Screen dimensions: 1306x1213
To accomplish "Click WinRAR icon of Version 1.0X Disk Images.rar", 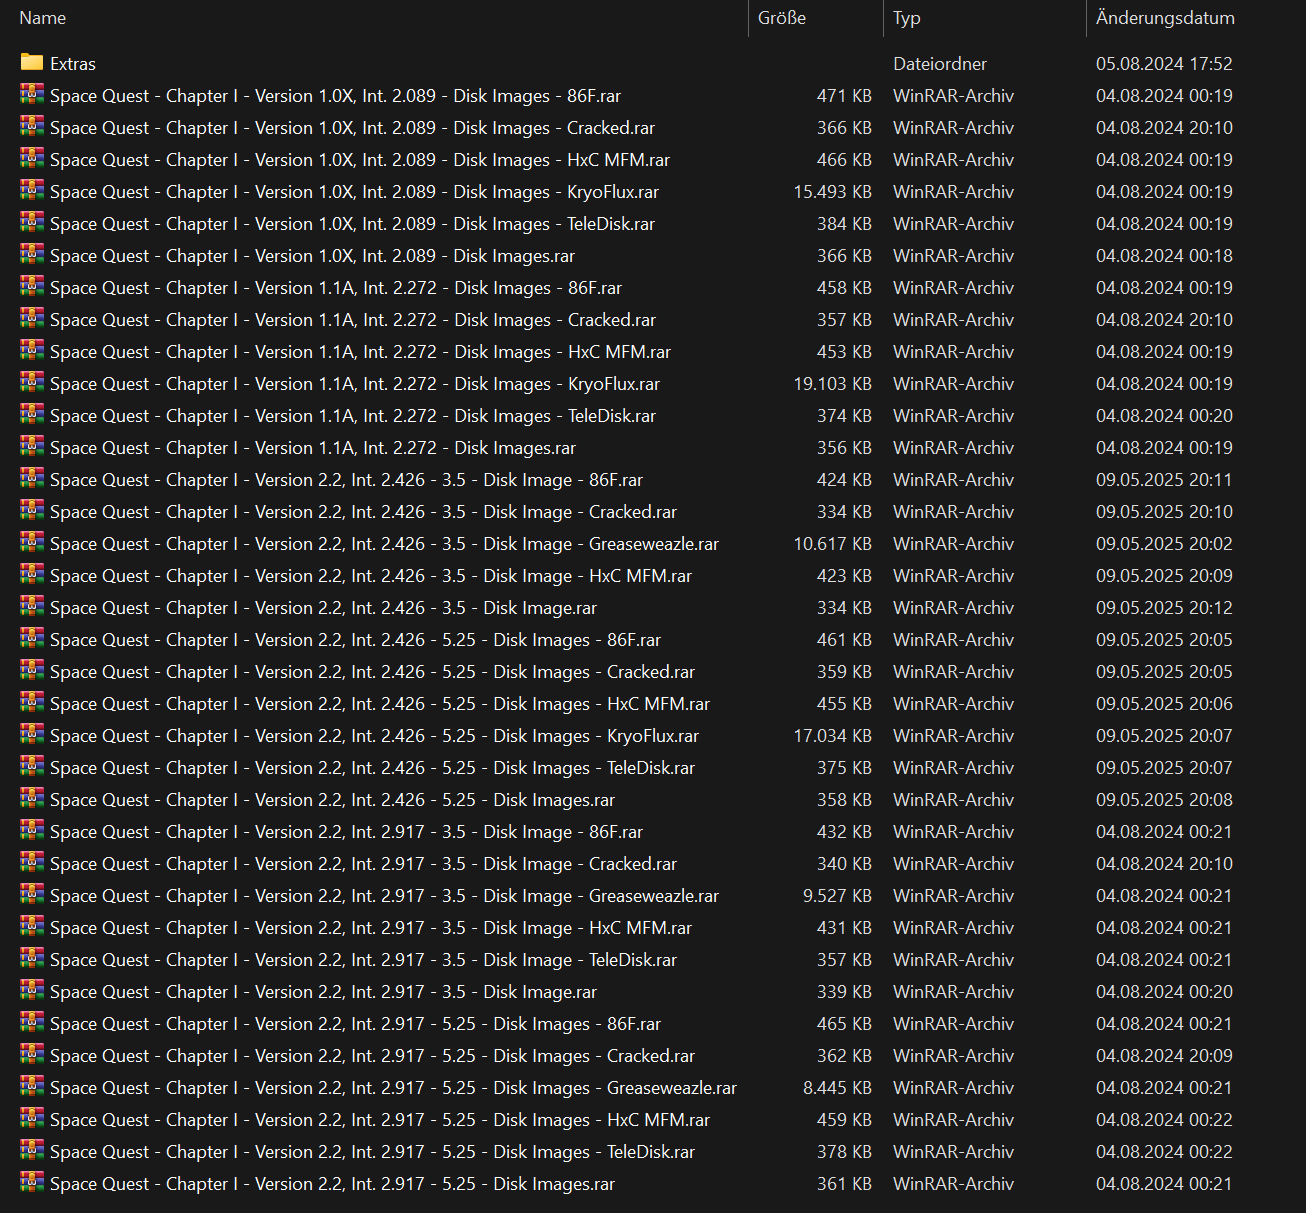I will pos(32,254).
